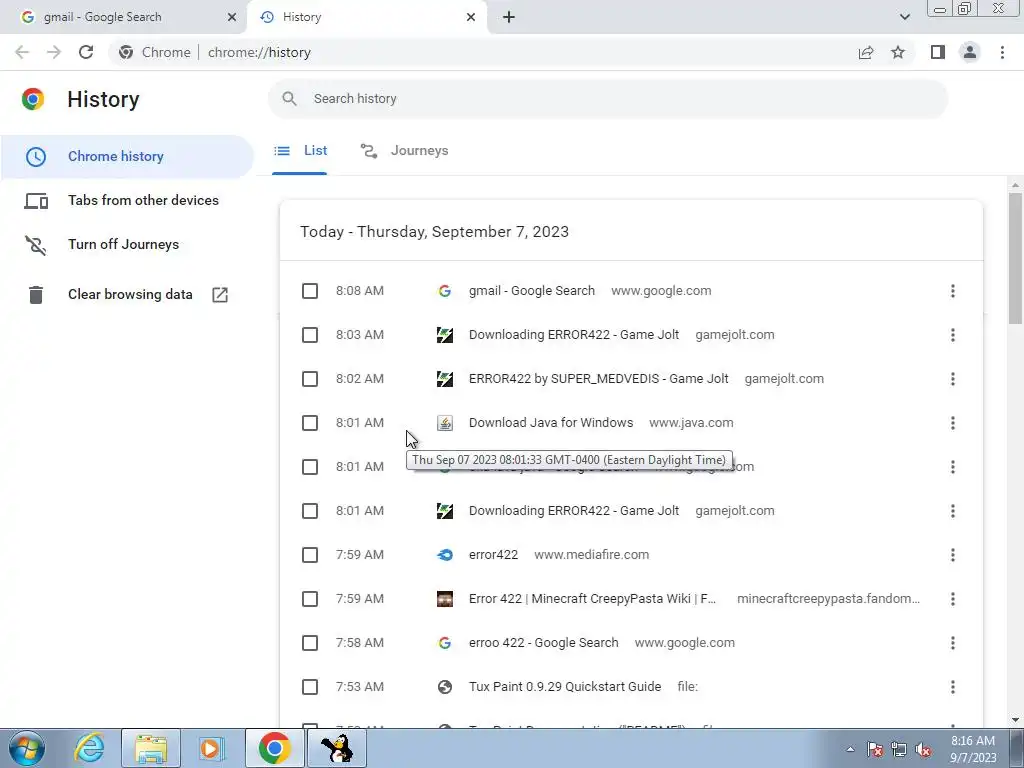
Task: Click the Minecraft wiki favicon icon
Action: [445, 599]
